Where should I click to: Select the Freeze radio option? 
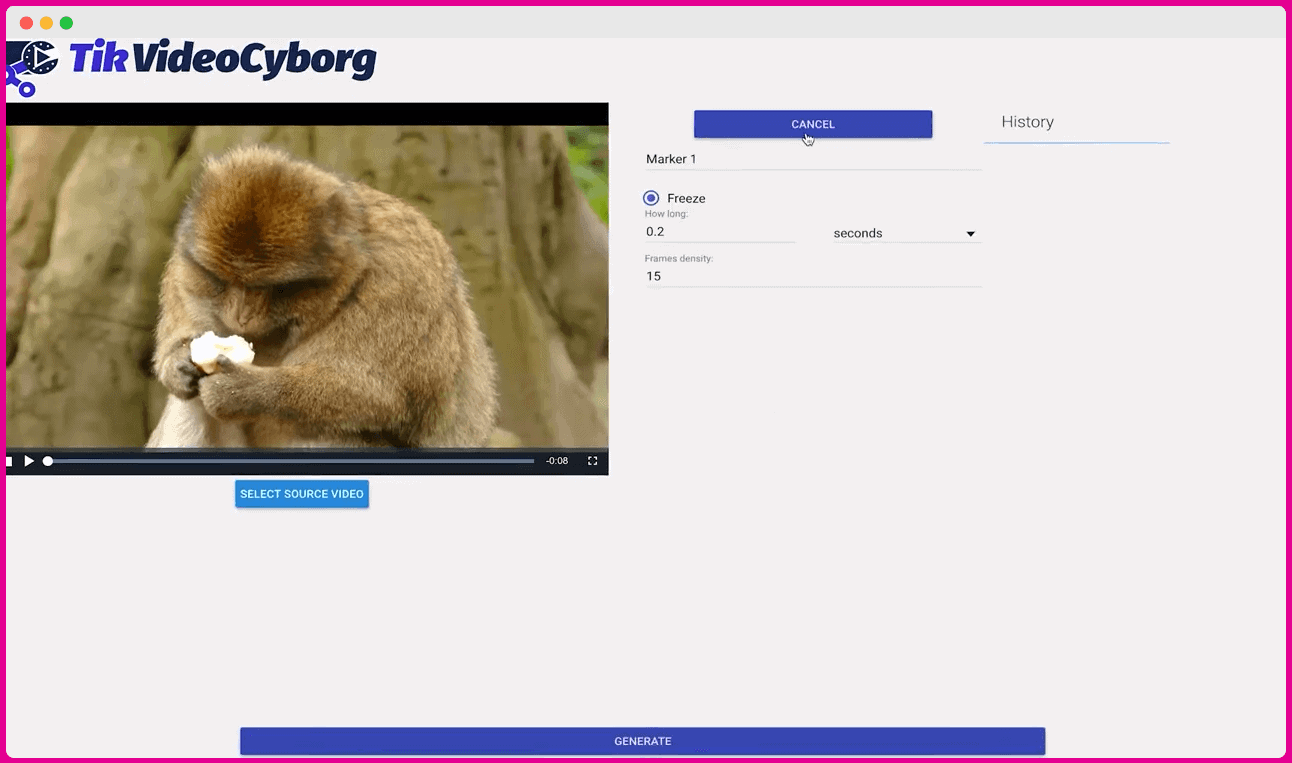[x=652, y=198]
